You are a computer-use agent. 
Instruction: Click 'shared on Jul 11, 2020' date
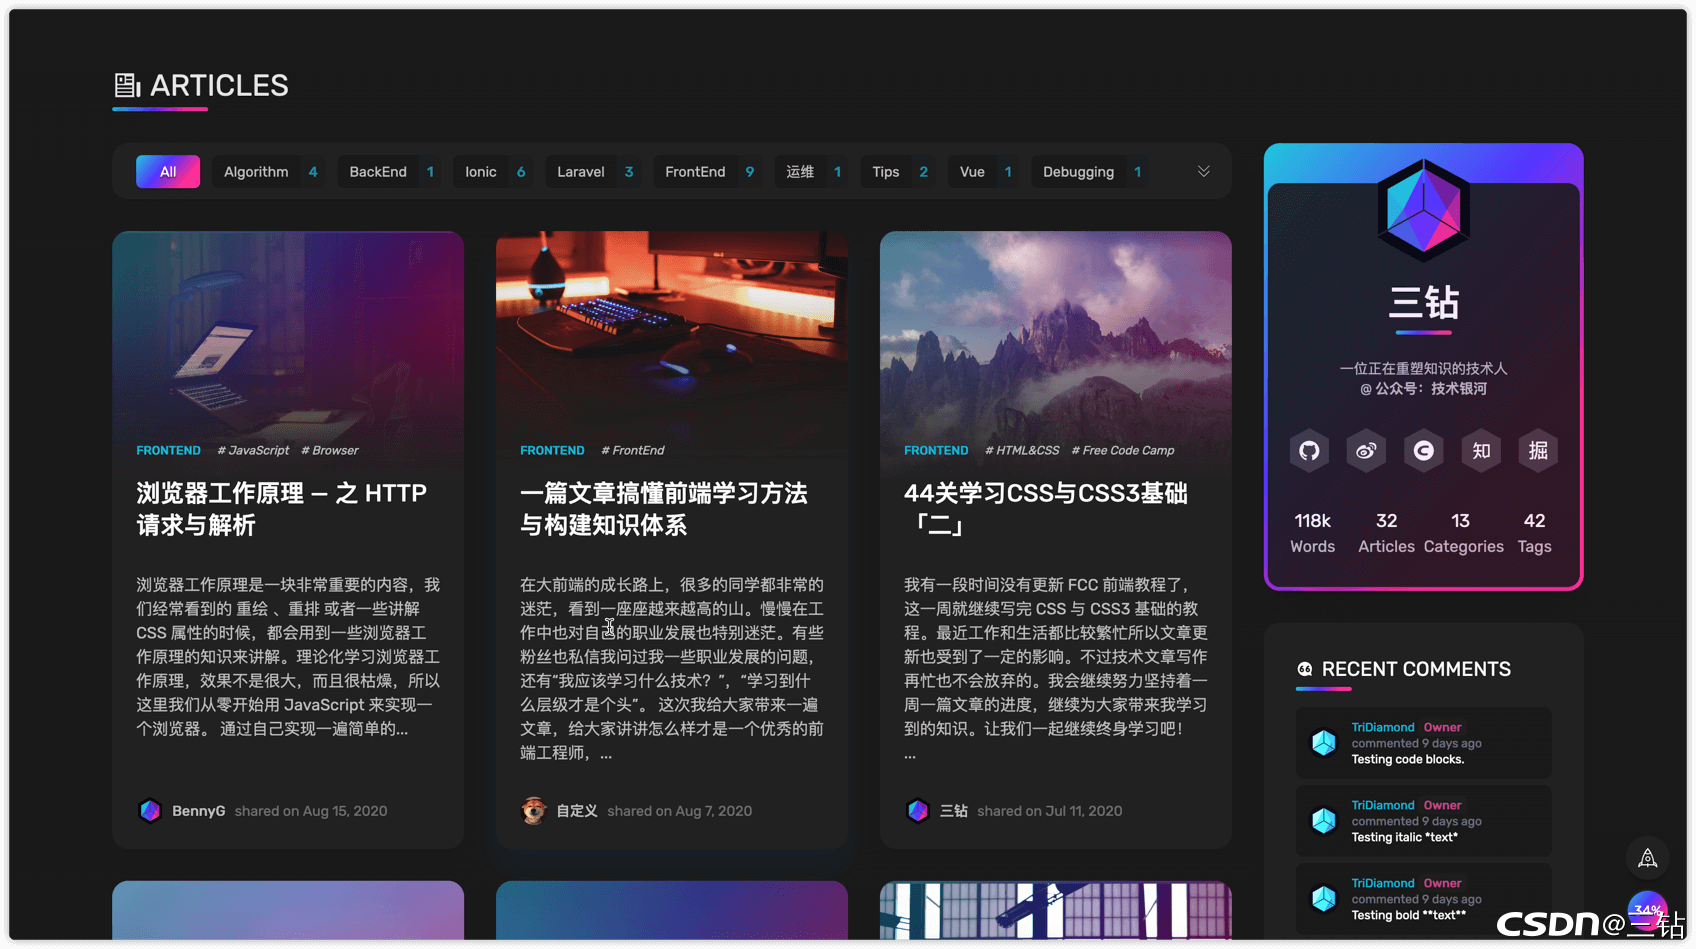click(1050, 811)
